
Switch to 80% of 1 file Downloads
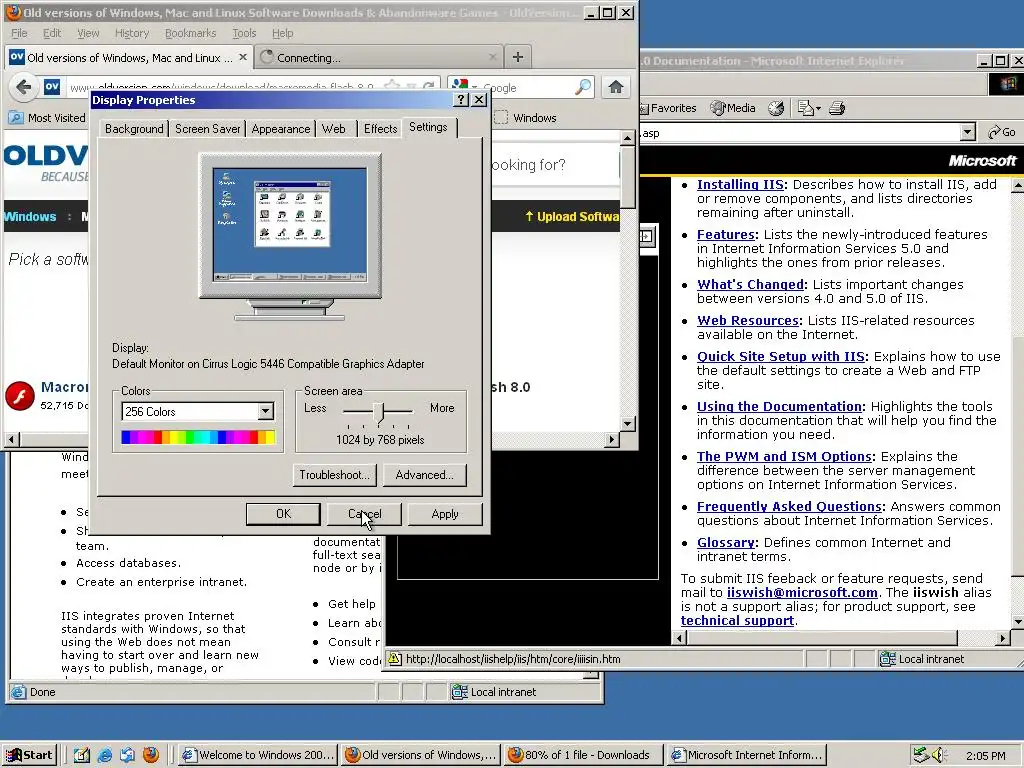584,756
